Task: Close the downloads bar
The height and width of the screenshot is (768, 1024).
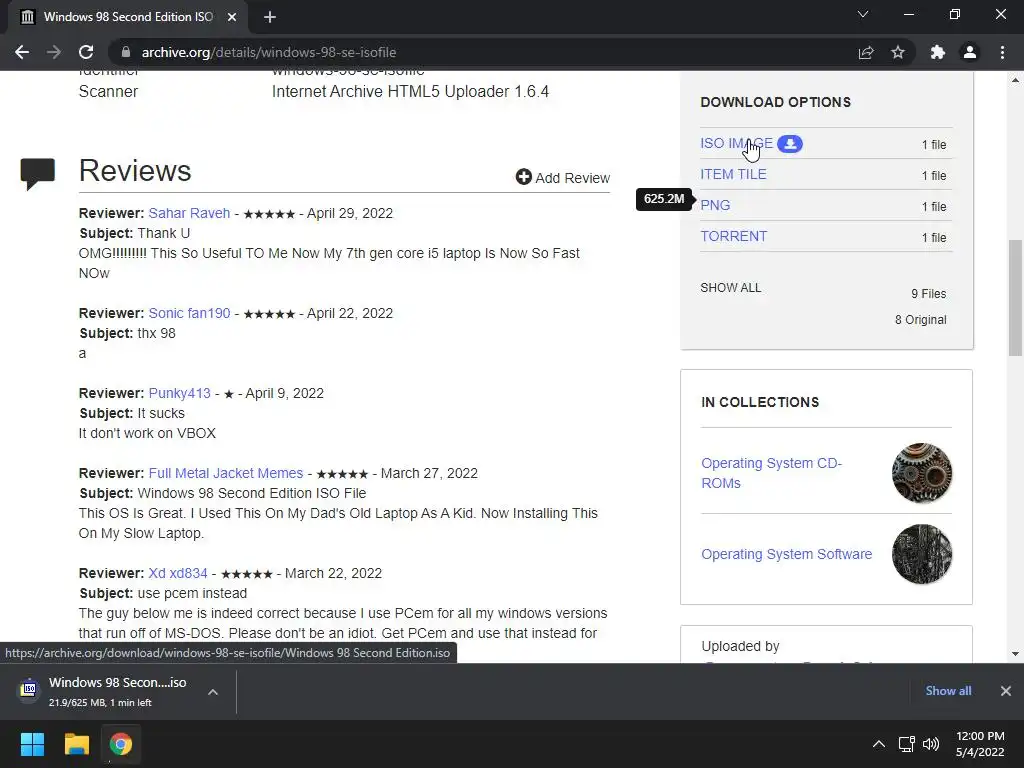Action: pos(1006,690)
